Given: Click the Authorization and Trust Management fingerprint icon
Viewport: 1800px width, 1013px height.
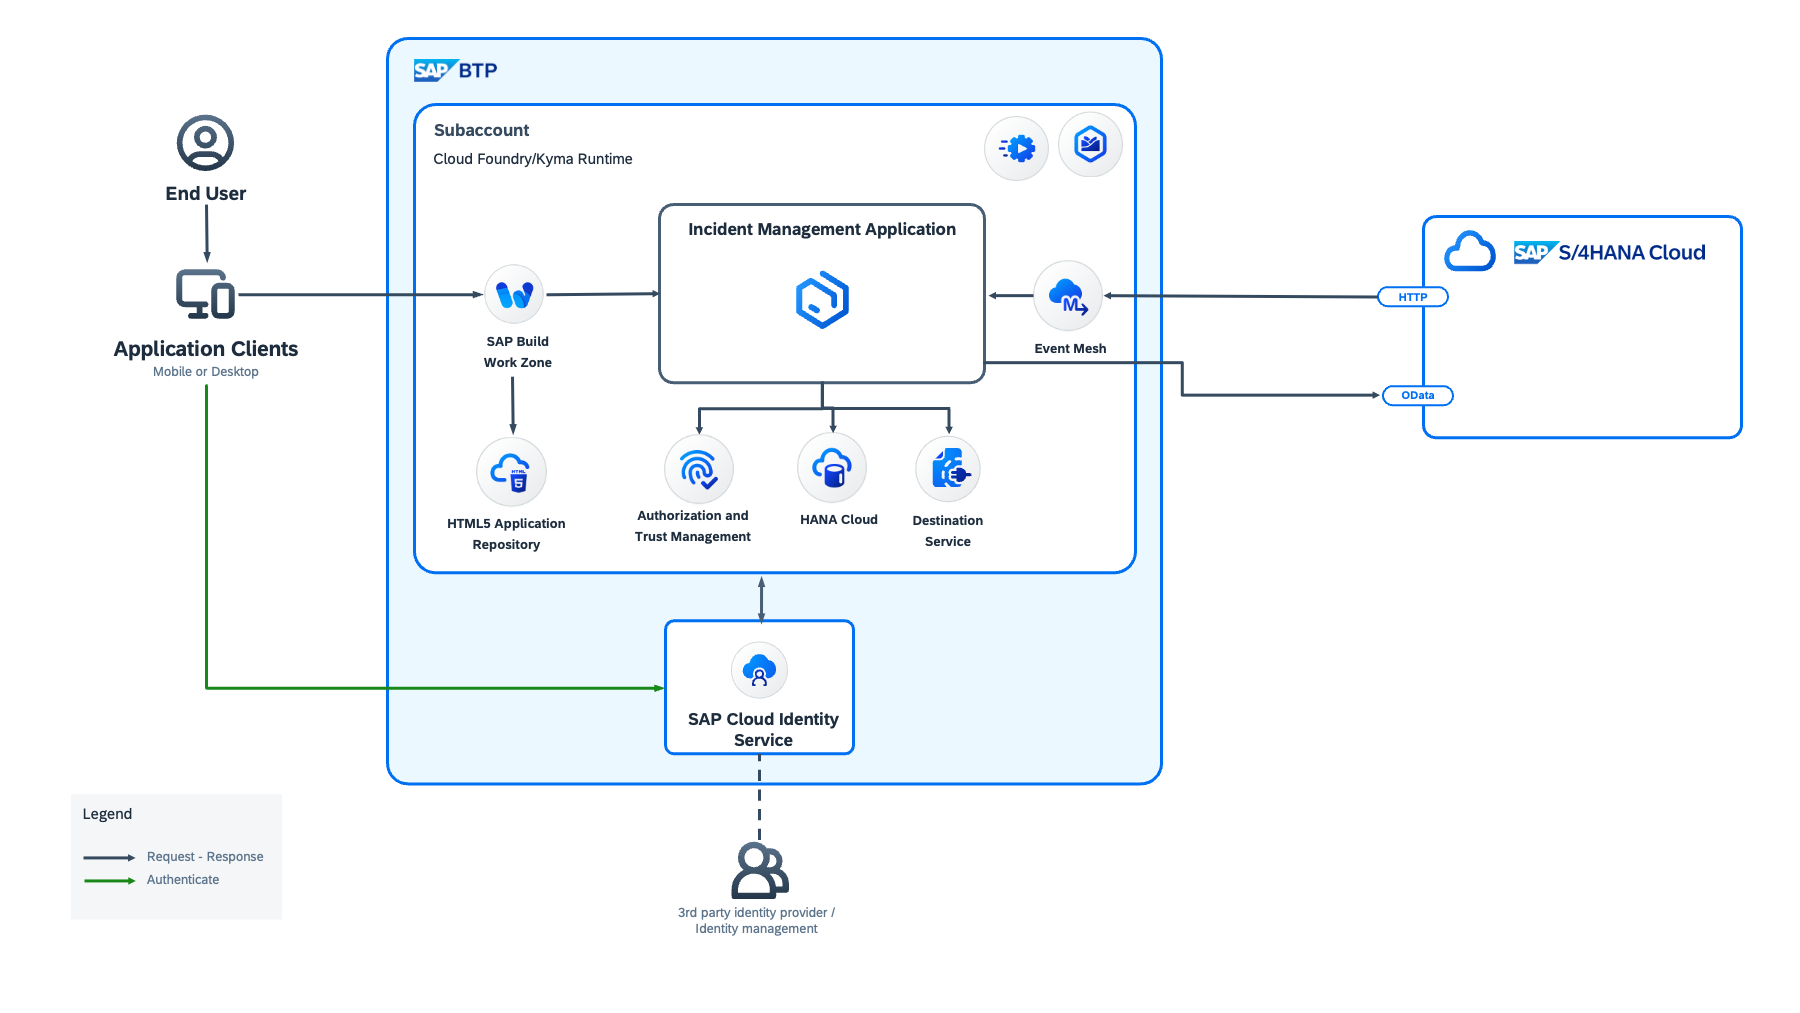Looking at the screenshot, I should tap(698, 468).
